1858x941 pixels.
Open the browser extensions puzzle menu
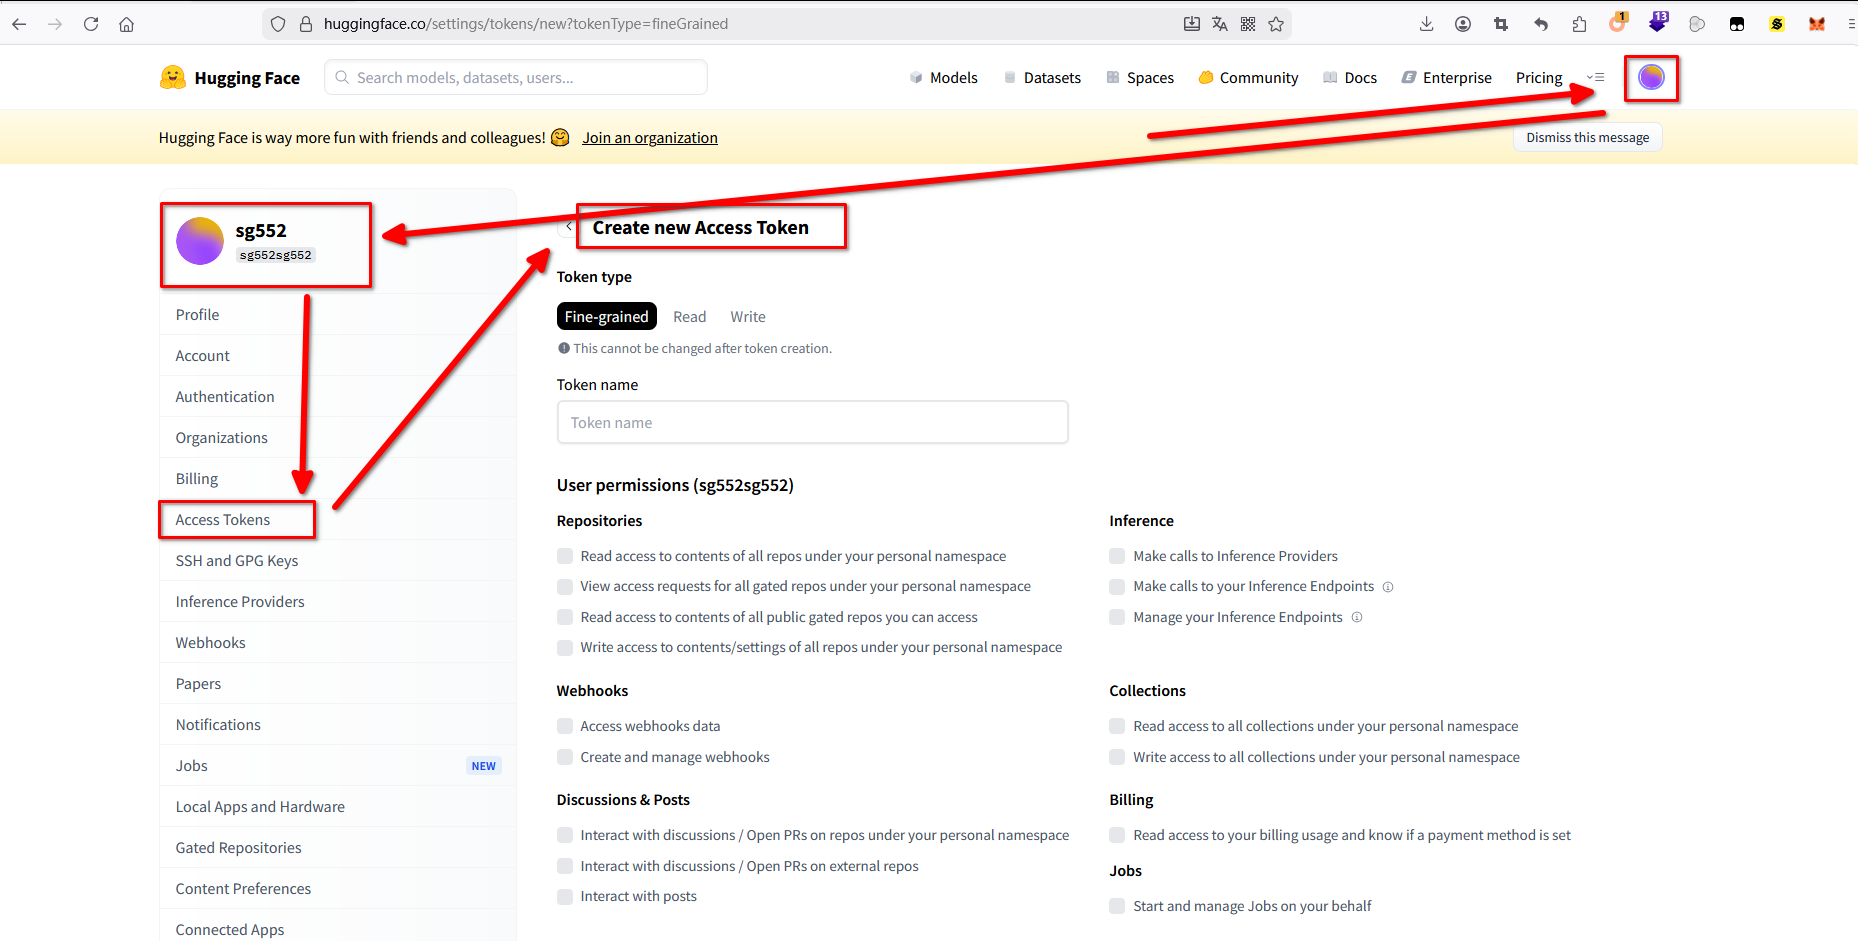1579,24
